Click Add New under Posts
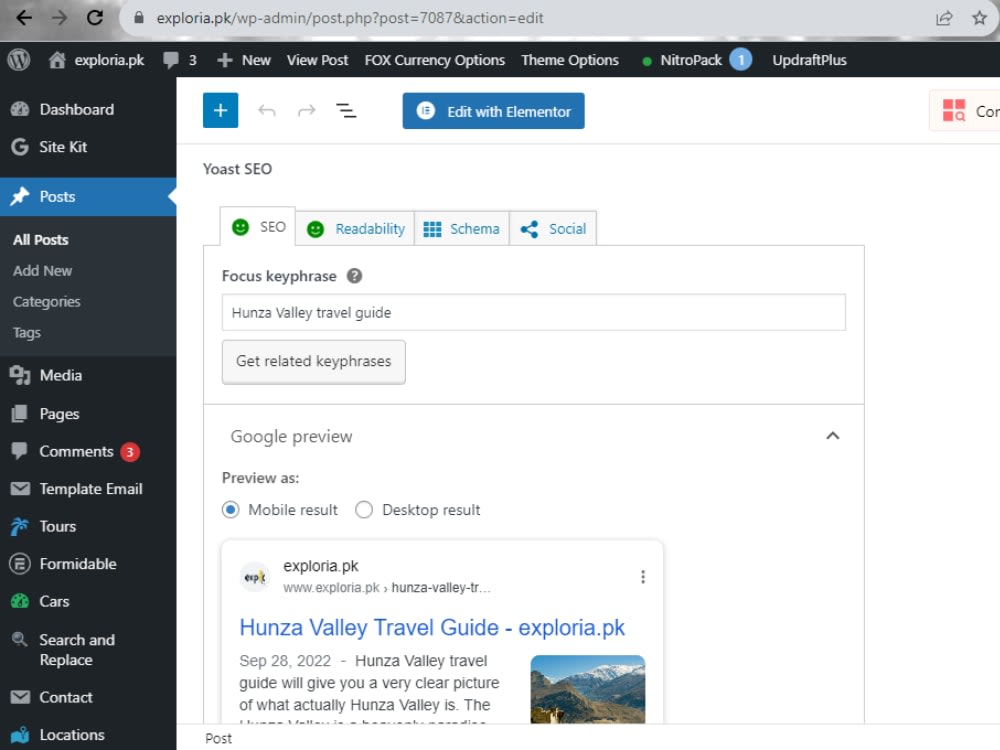 tap(43, 270)
